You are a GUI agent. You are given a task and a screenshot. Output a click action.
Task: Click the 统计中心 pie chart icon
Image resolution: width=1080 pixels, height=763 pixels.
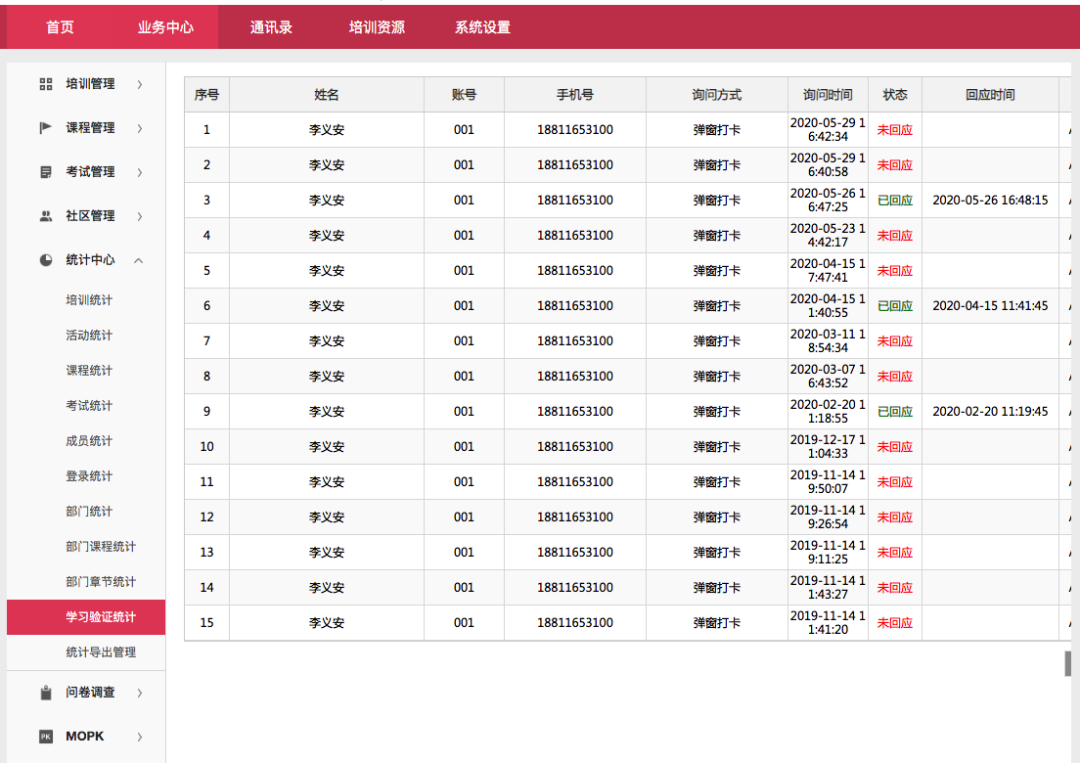pos(46,260)
